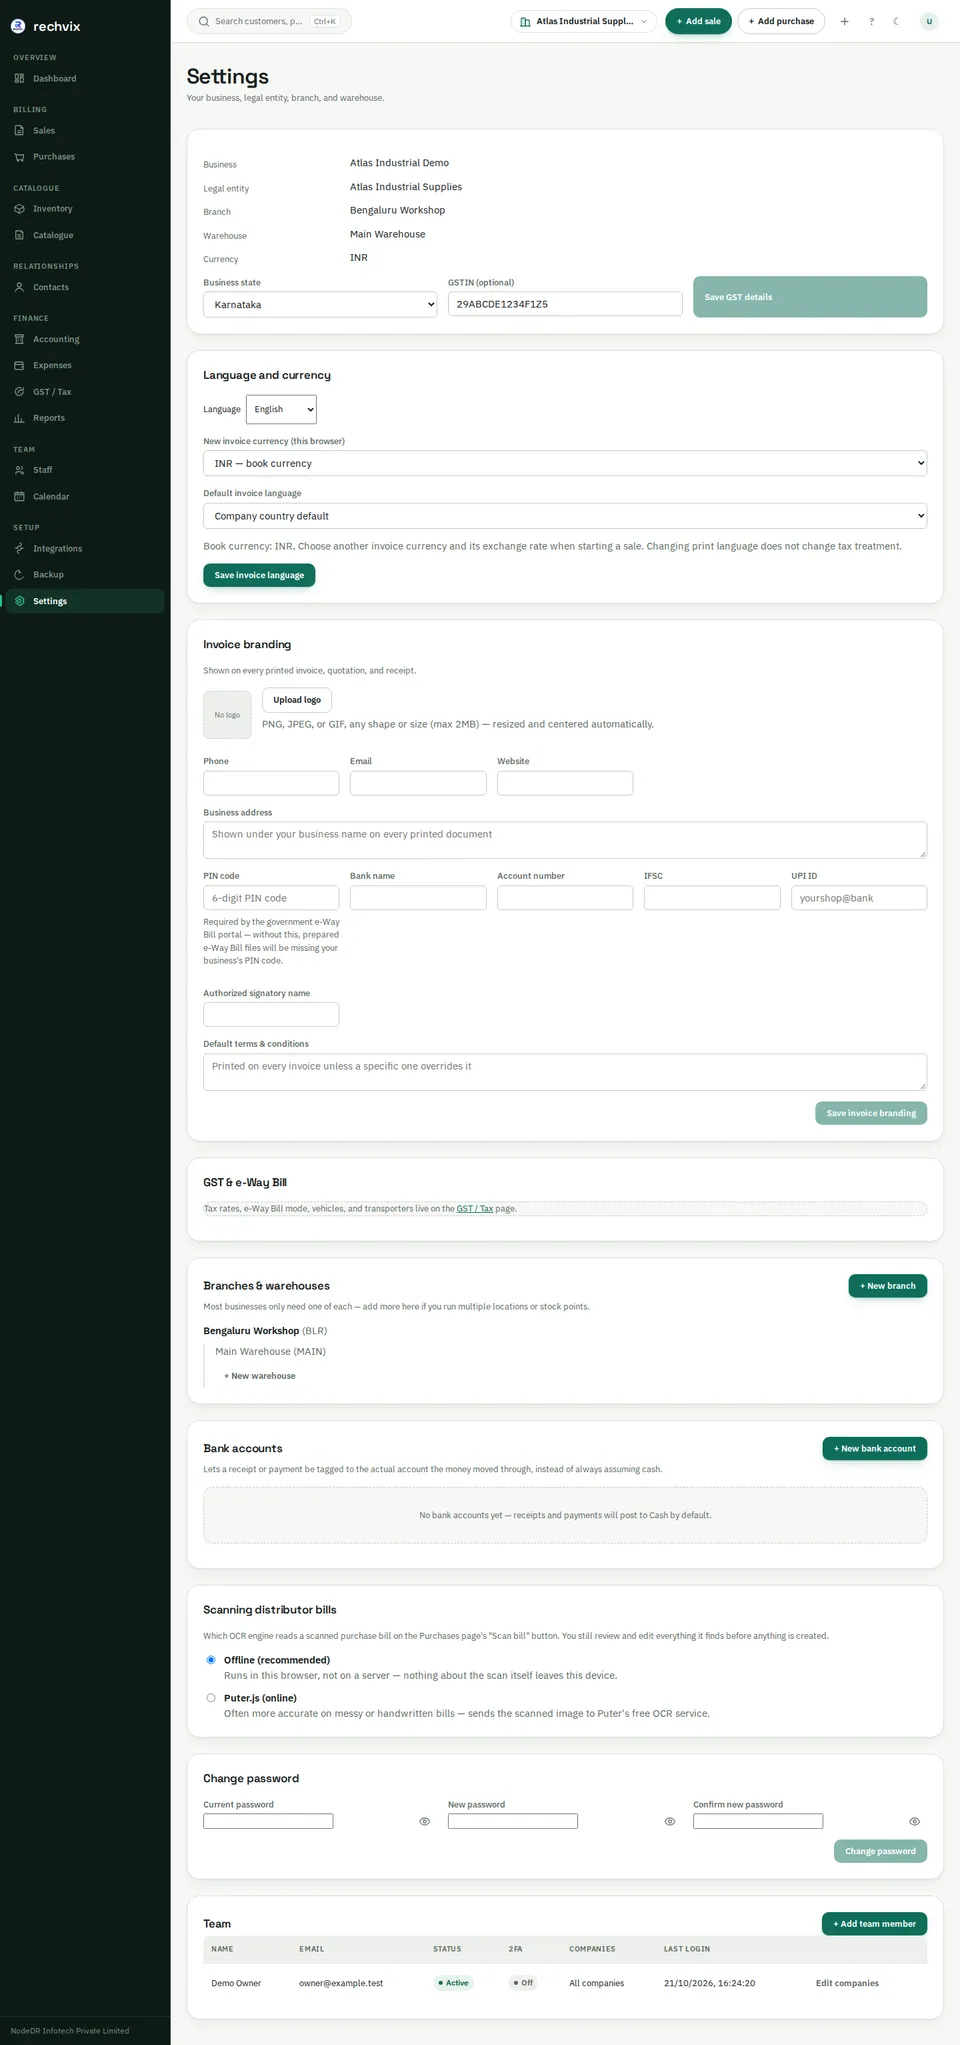Click the Change password button
Viewport: 960px width, 2045px height.
tap(880, 1851)
